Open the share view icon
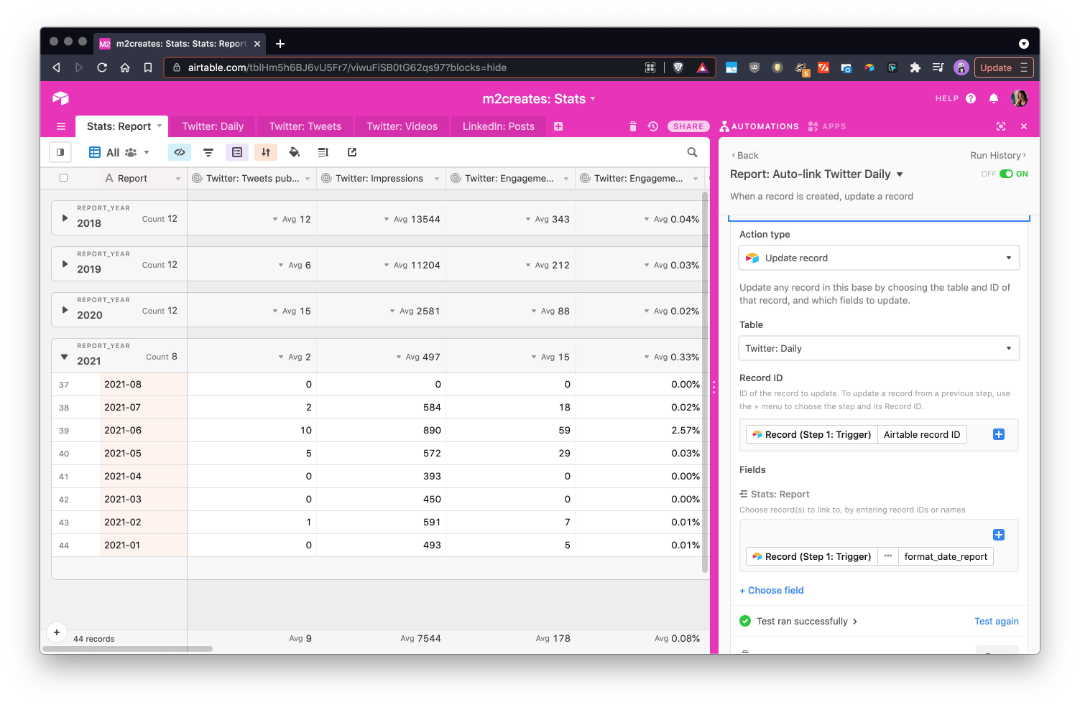This screenshot has height=707, width=1080. click(350, 152)
